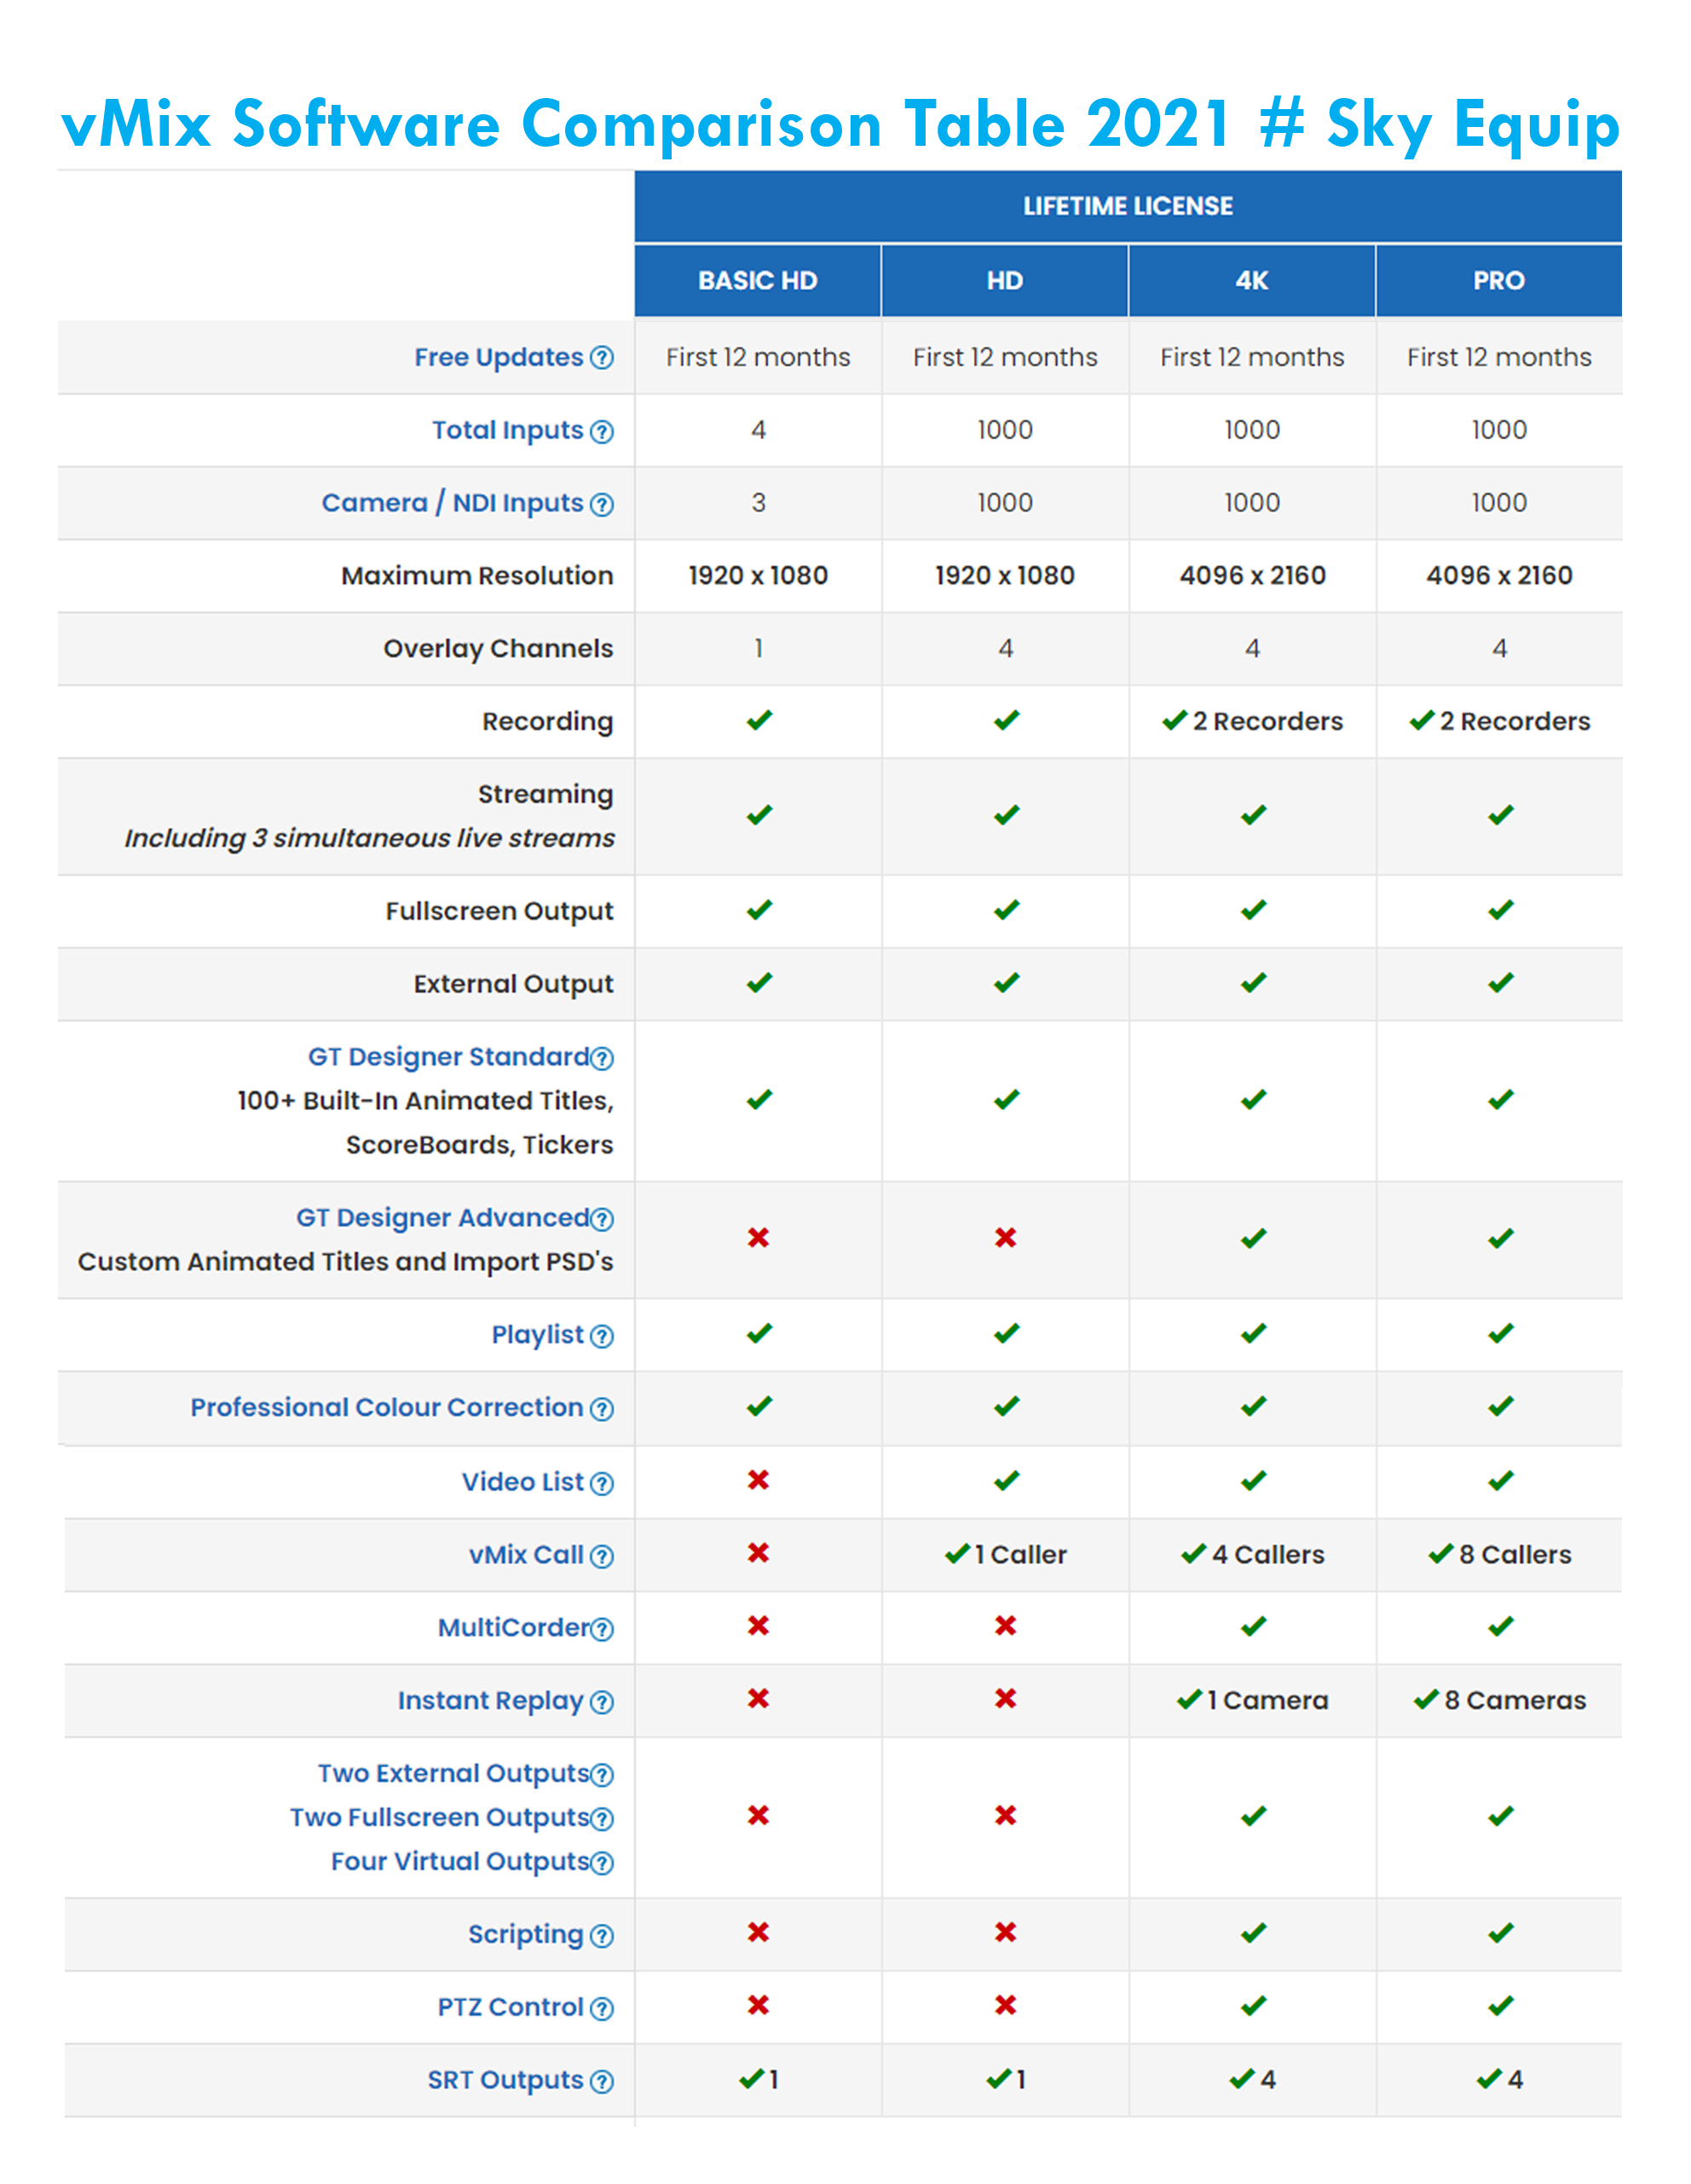Open the Video List link

pos(522,1482)
